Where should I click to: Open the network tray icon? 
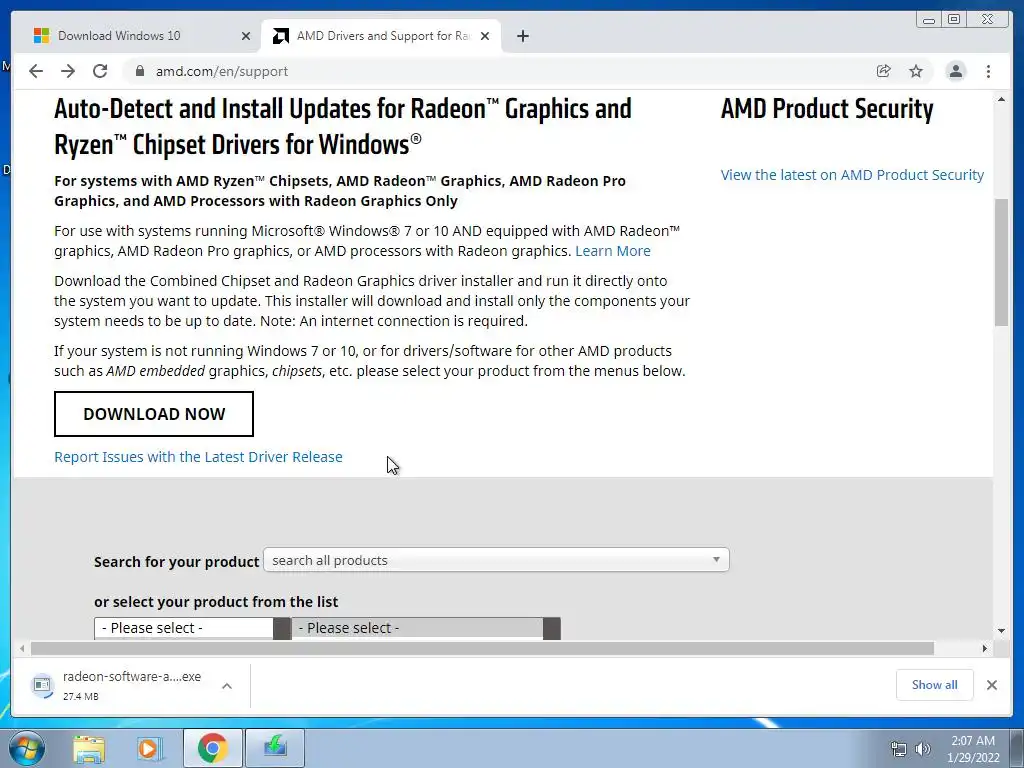(x=899, y=749)
